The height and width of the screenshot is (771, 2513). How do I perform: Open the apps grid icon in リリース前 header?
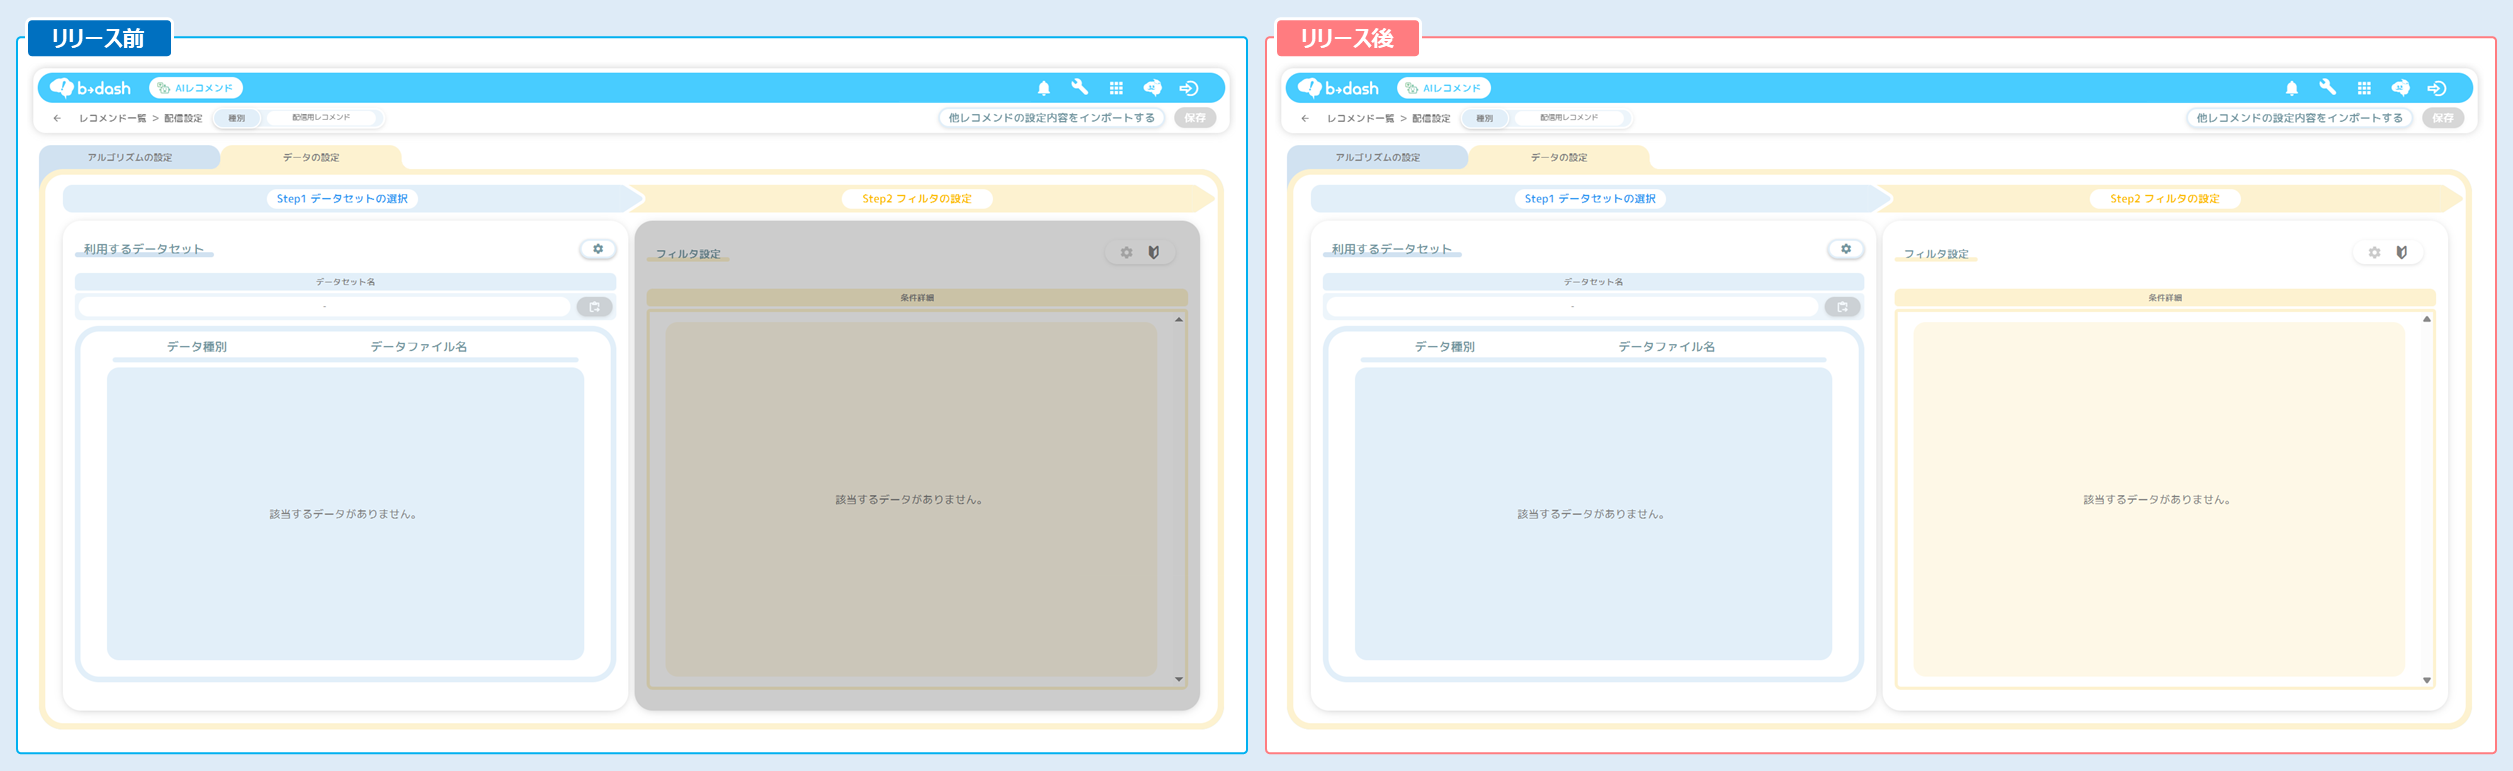pyautogui.click(x=1116, y=88)
